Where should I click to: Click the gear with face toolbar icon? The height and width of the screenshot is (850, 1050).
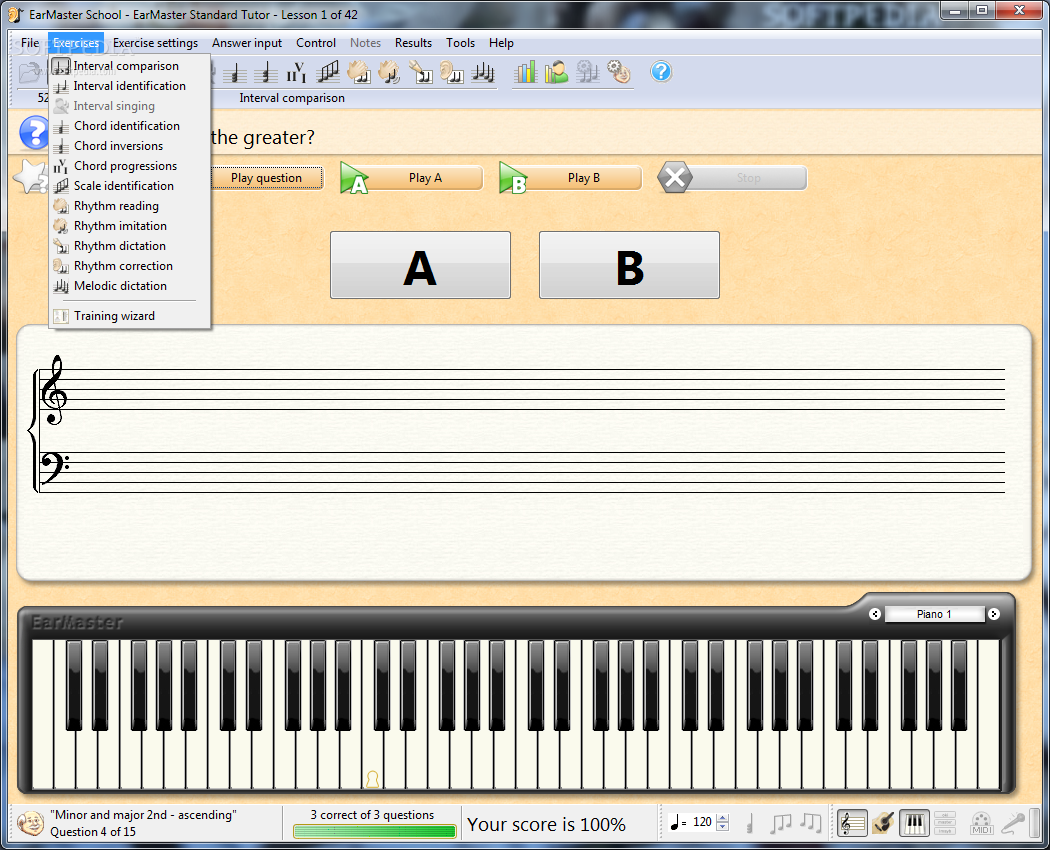(619, 72)
